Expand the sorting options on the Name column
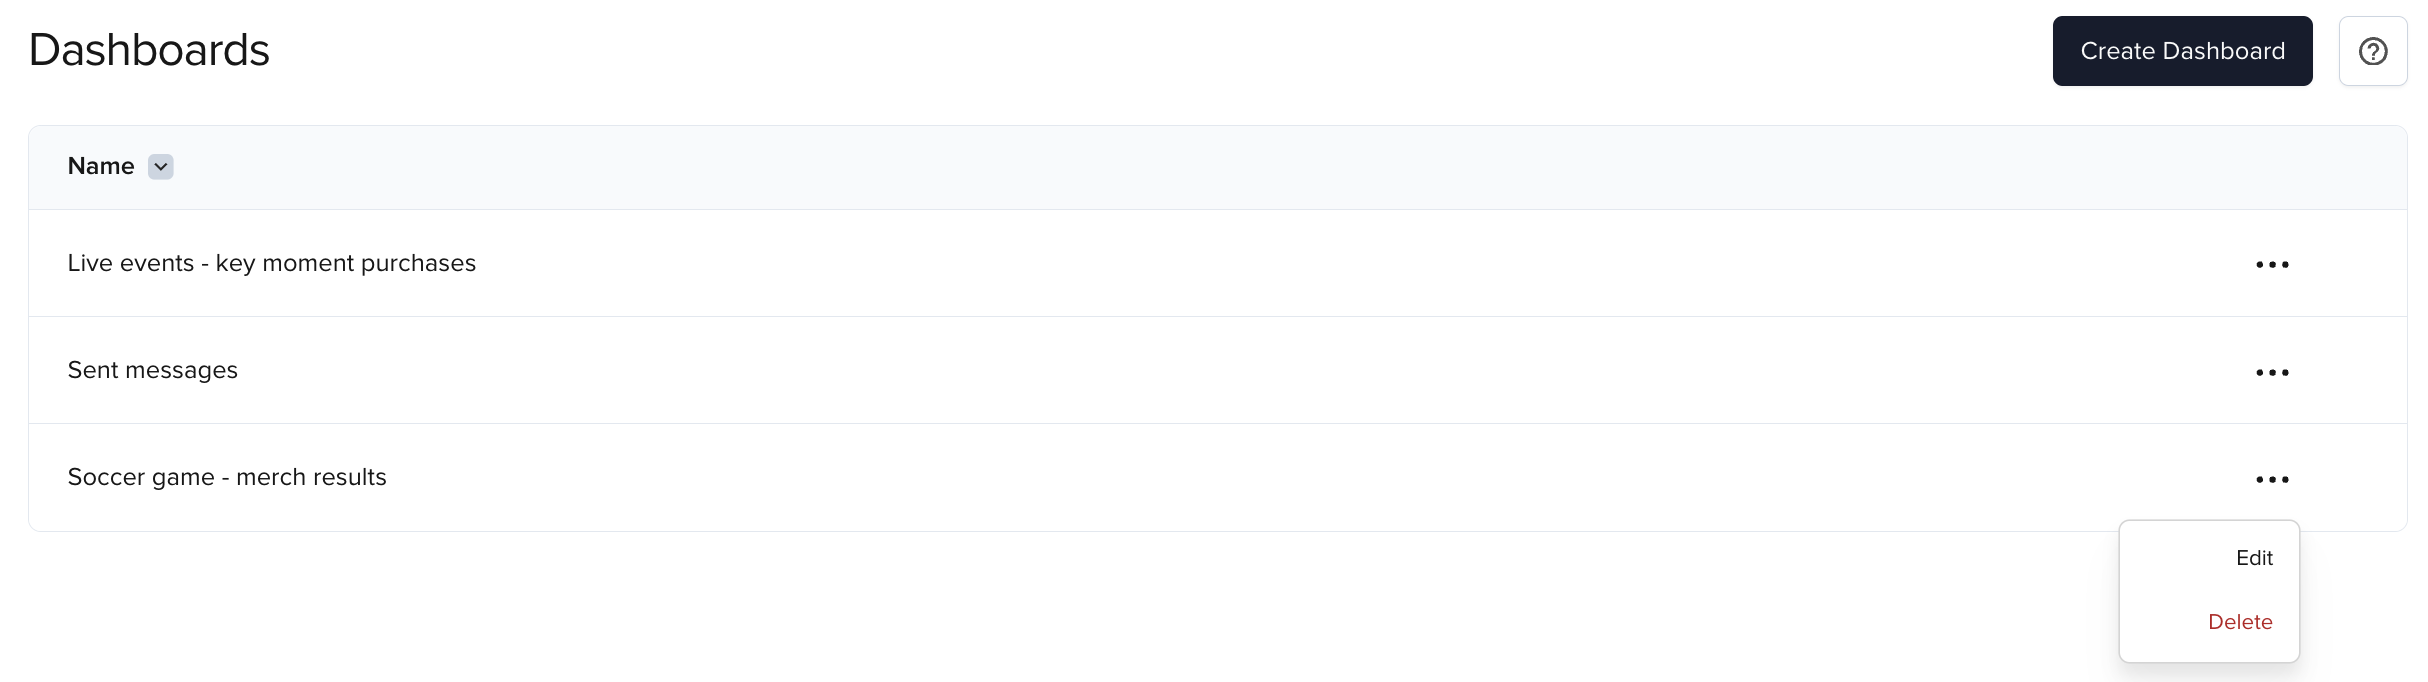The image size is (2428, 682). pyautogui.click(x=160, y=167)
